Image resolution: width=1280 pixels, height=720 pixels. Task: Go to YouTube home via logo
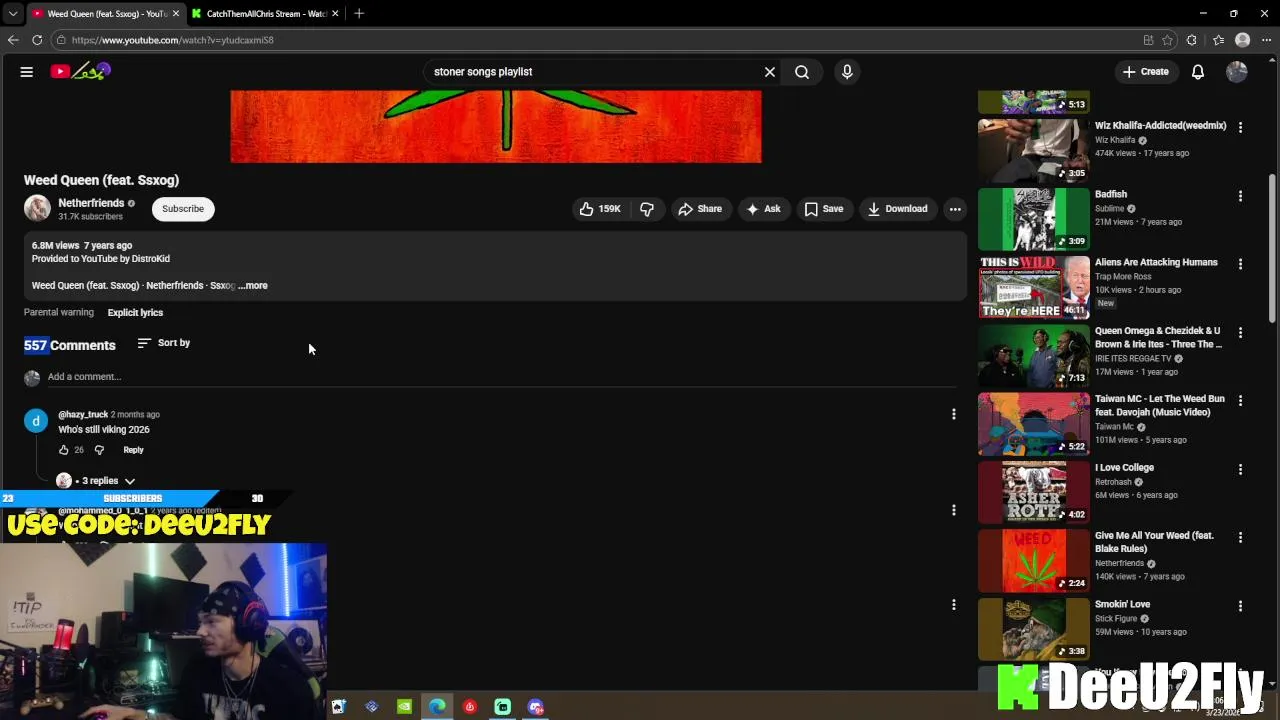pos(80,71)
